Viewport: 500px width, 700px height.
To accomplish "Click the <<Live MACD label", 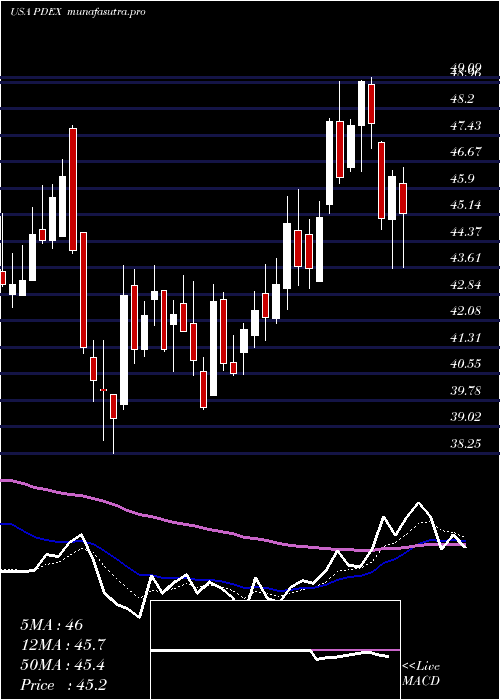I will pyautogui.click(x=421, y=674).
